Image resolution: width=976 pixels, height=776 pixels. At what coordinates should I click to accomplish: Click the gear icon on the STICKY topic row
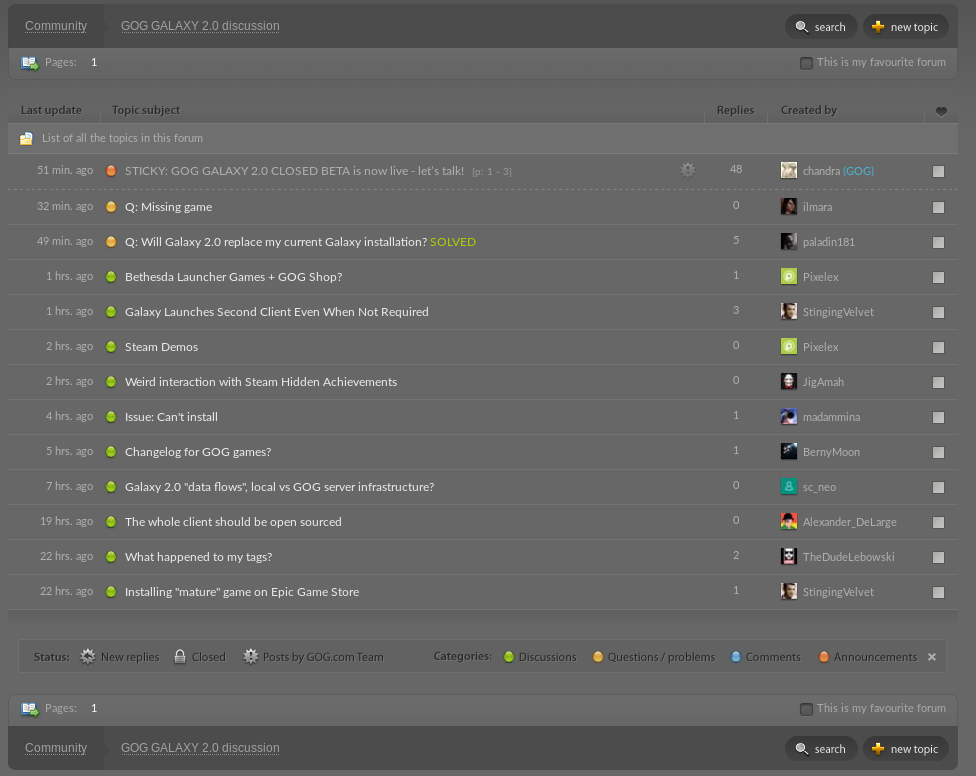[x=687, y=170]
